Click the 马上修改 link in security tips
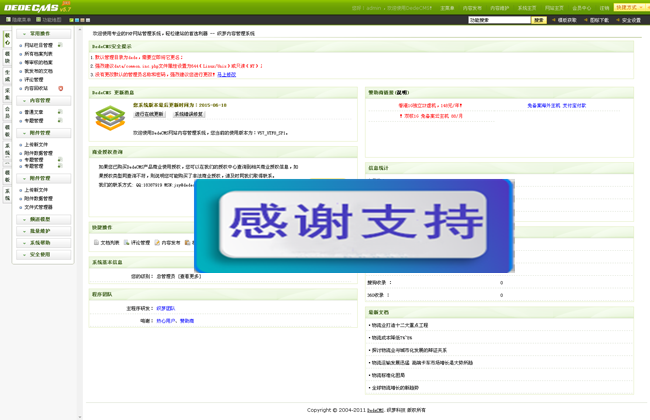Viewport: 650px width, 420px height. coord(226,75)
